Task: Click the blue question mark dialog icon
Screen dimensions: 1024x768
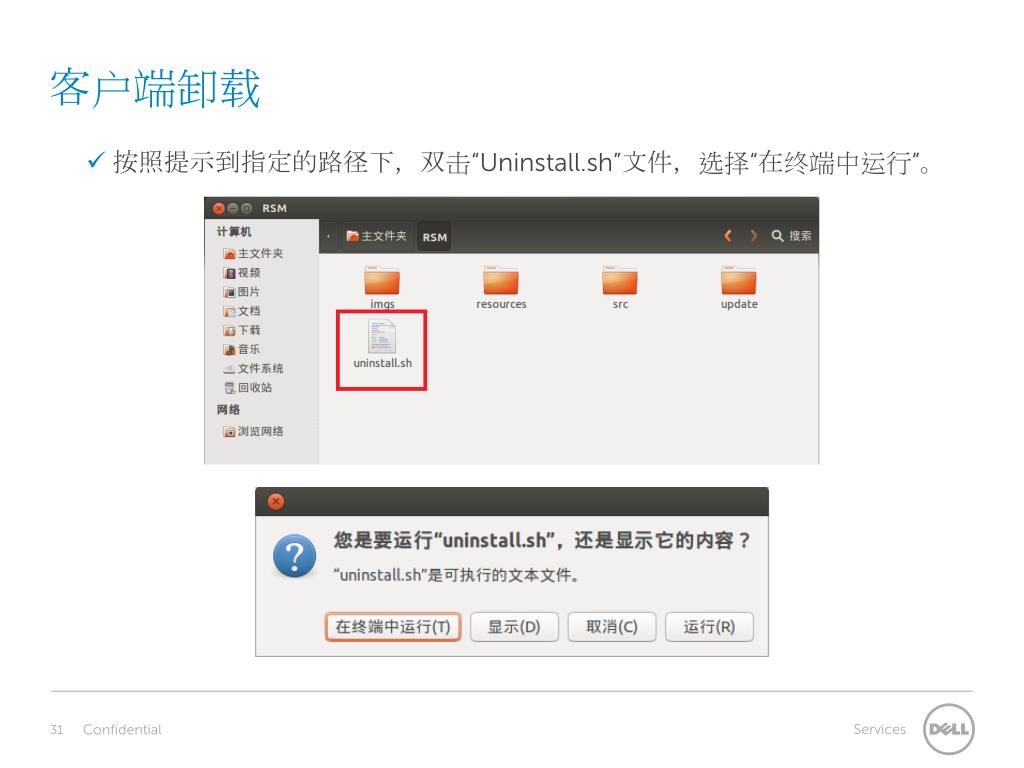Action: (x=295, y=556)
